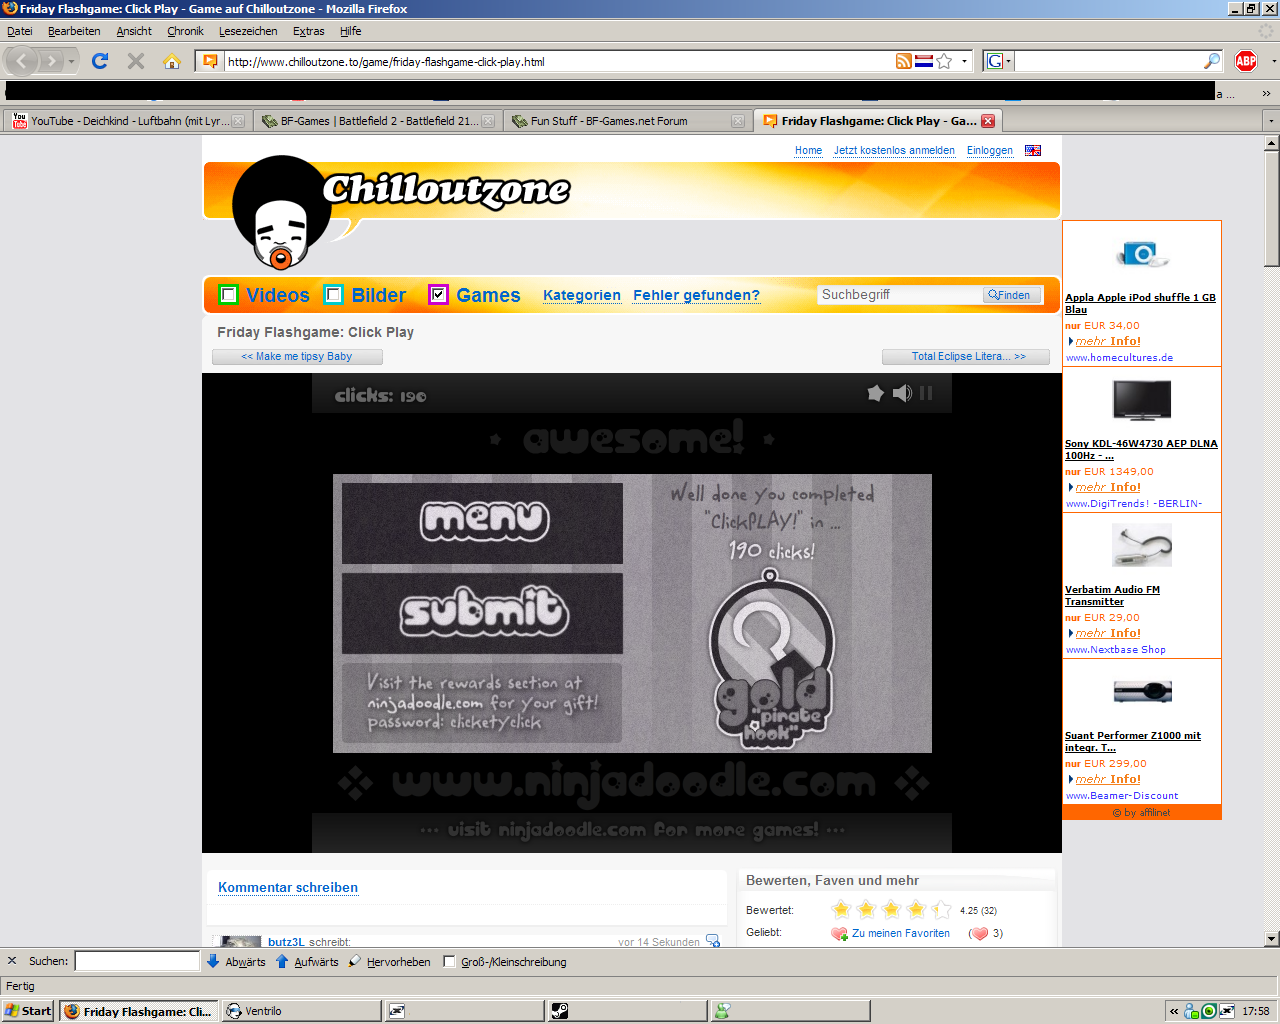The height and width of the screenshot is (1024, 1280).
Task: Click the heart-plus favorites icon
Action: coord(839,934)
